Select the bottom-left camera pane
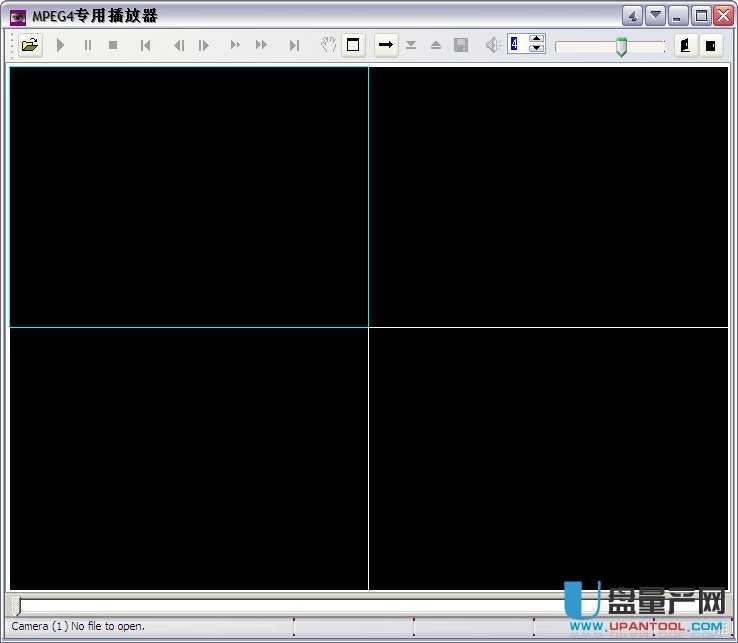Viewport: 738px width, 643px height. click(189, 459)
